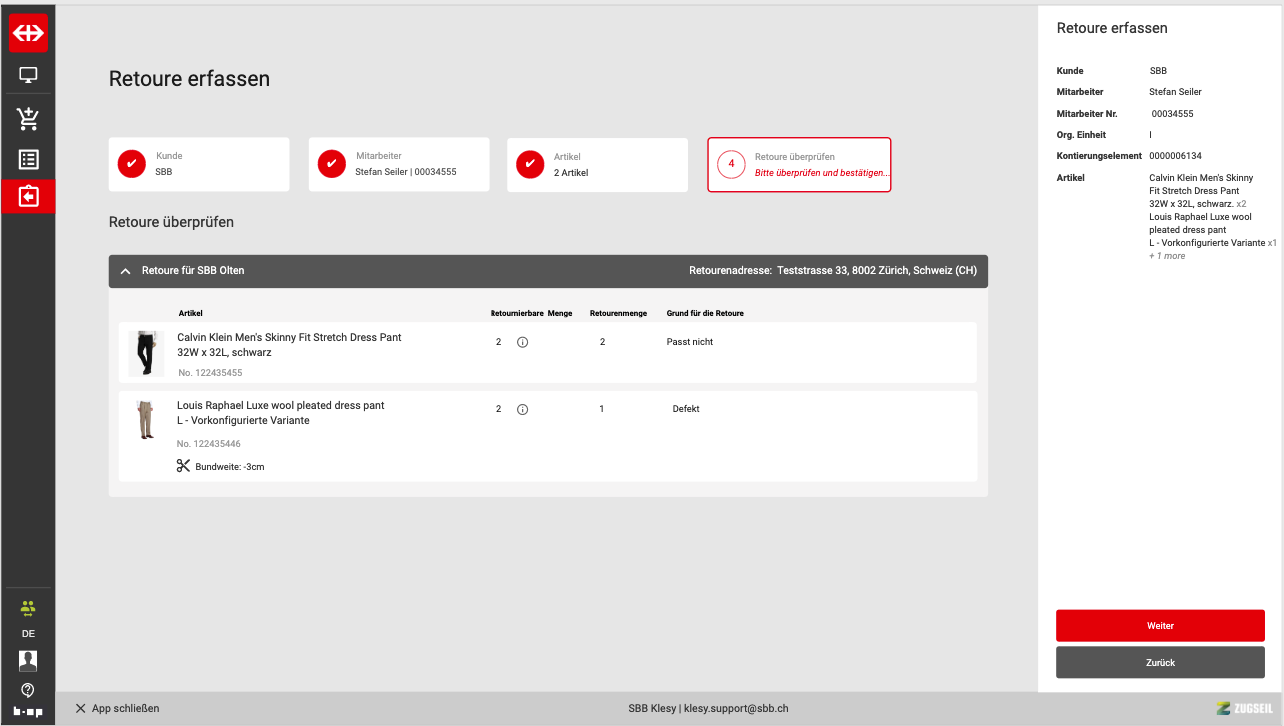Open the monitor dashboard icon
Viewport: 1284px width, 726px height.
[x=28, y=75]
